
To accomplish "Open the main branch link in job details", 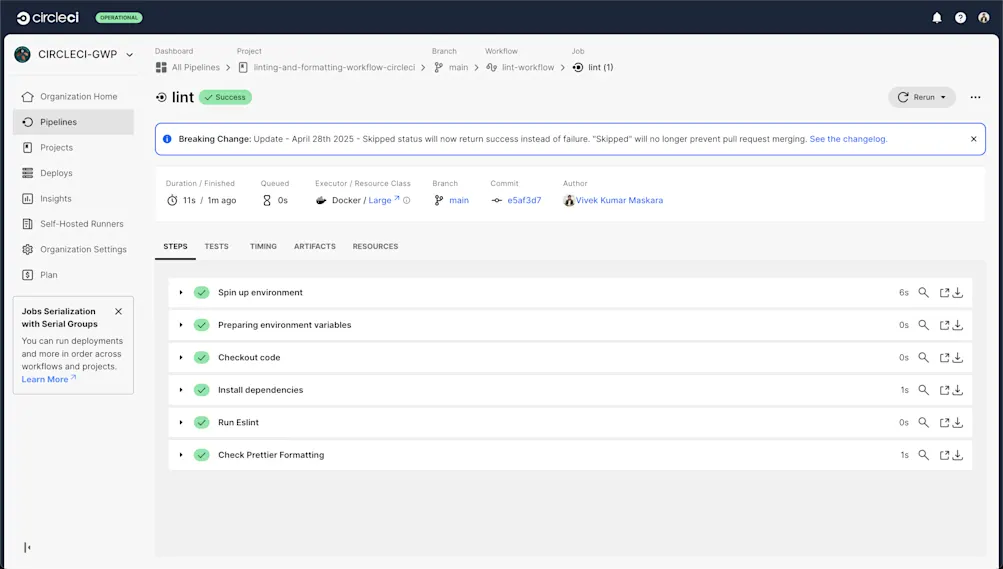I will coord(459,200).
